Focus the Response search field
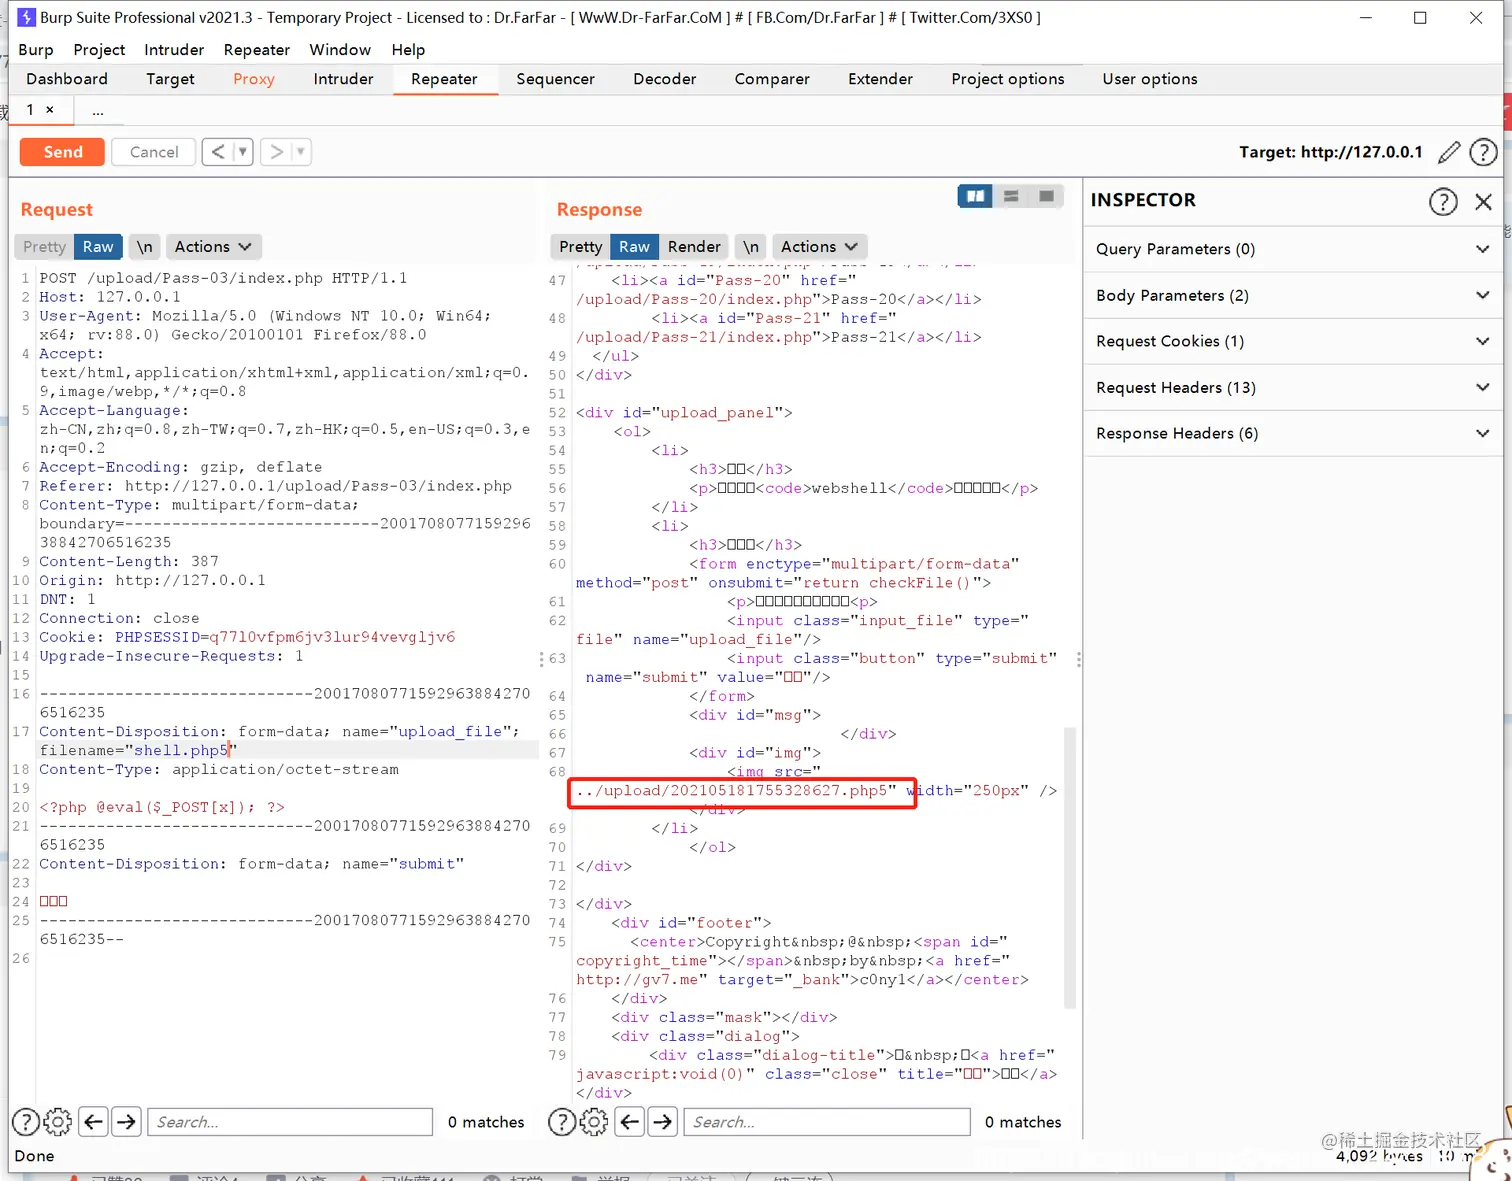Screen dimensions: 1512x1181 pos(826,1122)
